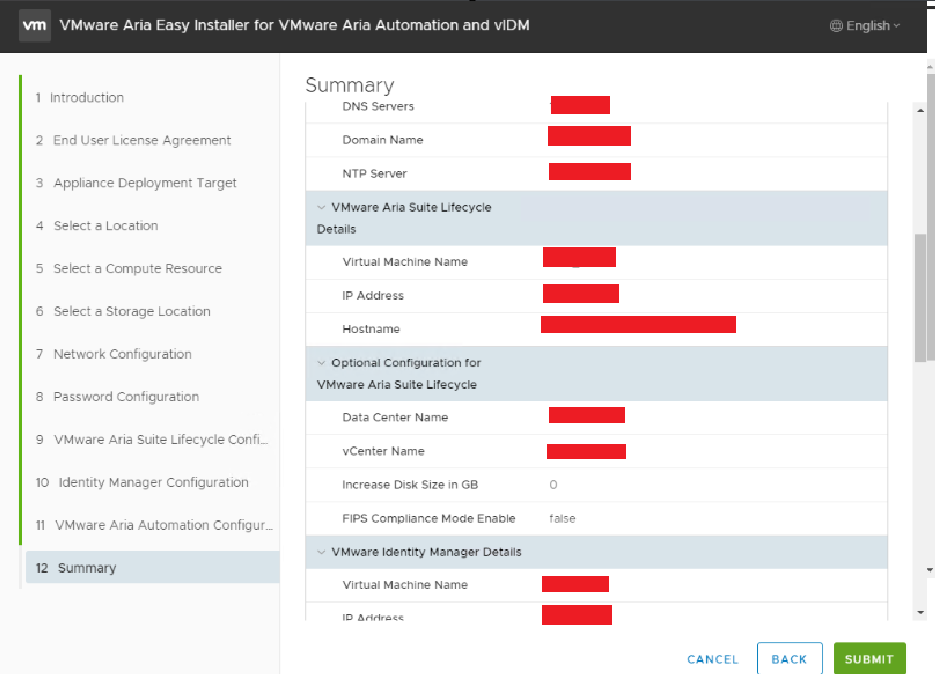Viewport: 935px width, 674px height.
Task: Click summary panel scroll down arrow
Action: 921,613
